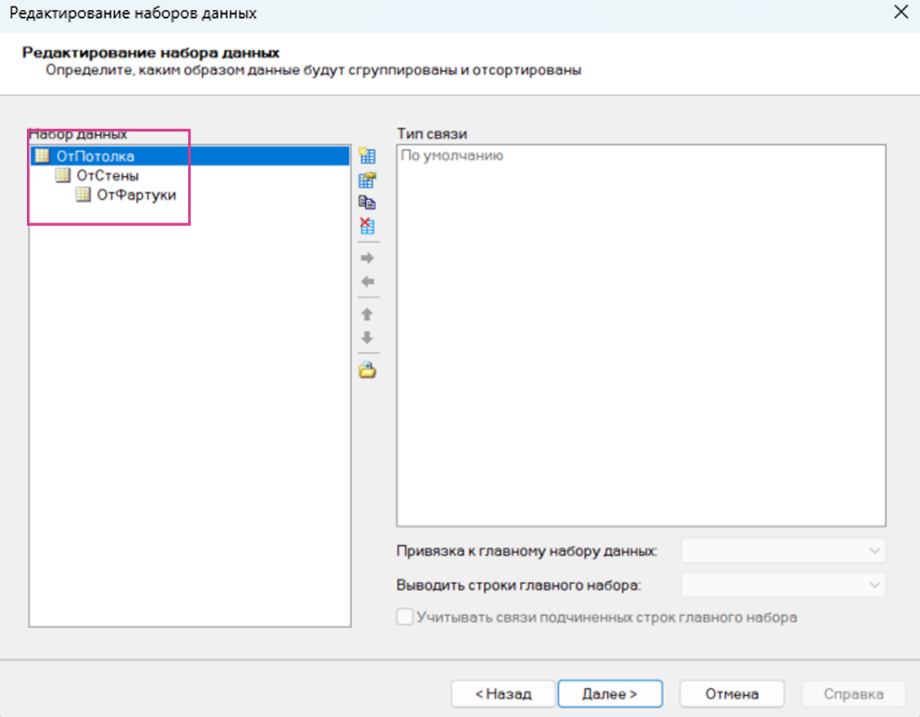Select the ОтФартуки data set

point(136,195)
